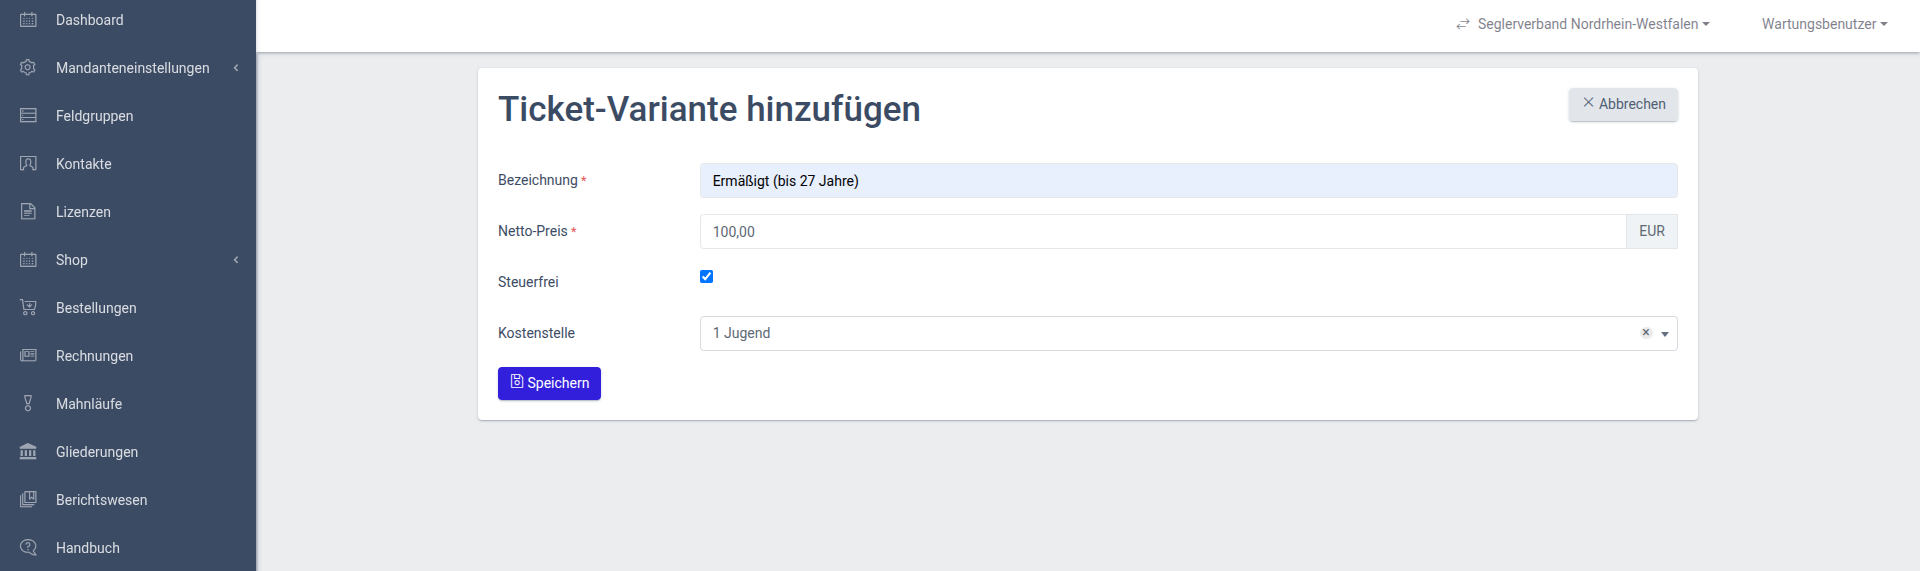
Task: Click the Gliederungen bank building icon
Action: coord(28,452)
